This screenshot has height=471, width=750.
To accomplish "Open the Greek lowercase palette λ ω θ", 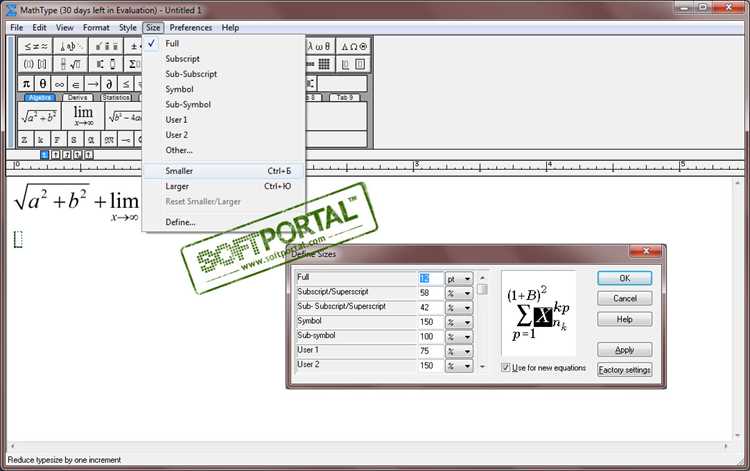I will click(x=320, y=46).
